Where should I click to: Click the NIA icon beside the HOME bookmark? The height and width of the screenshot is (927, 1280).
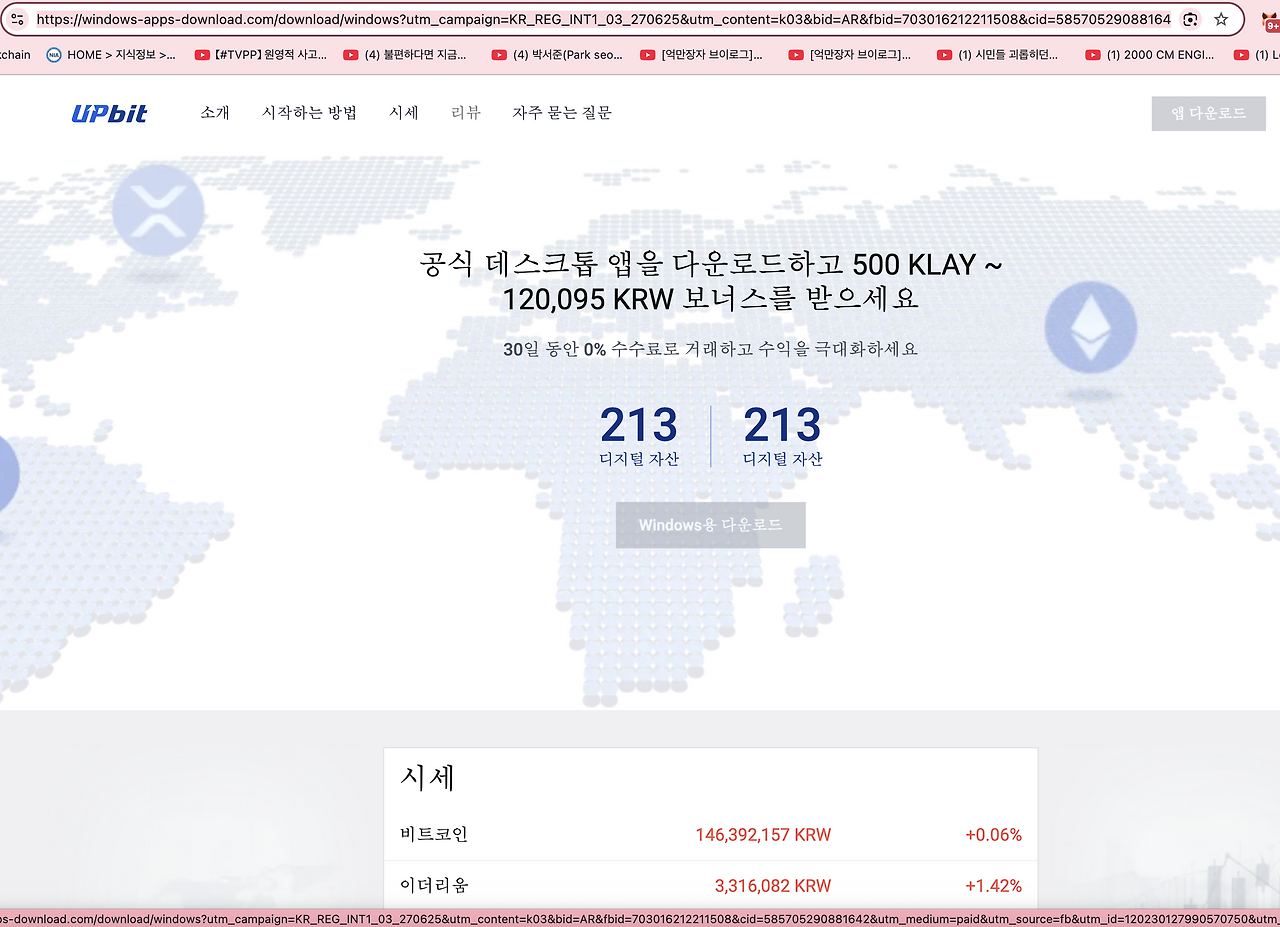click(x=53, y=55)
